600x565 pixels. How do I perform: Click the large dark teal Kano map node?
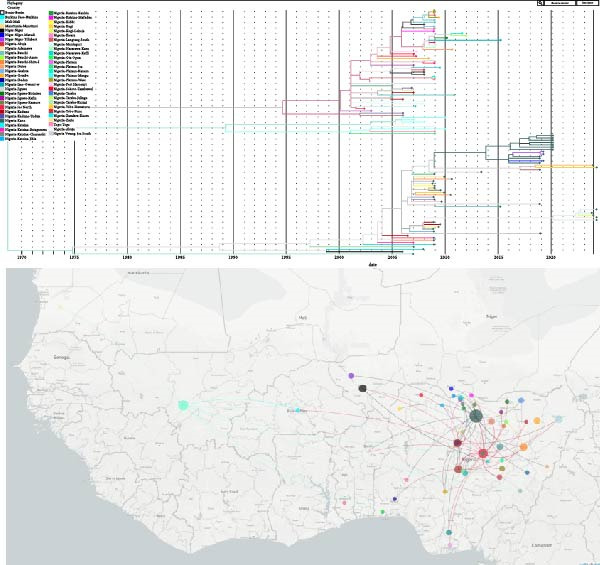pyautogui.click(x=476, y=416)
